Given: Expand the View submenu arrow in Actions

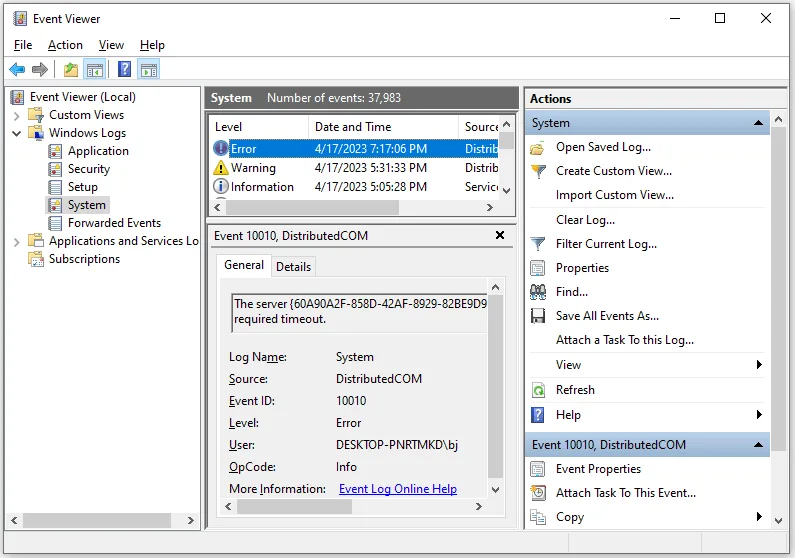Looking at the screenshot, I should pyautogui.click(x=758, y=364).
